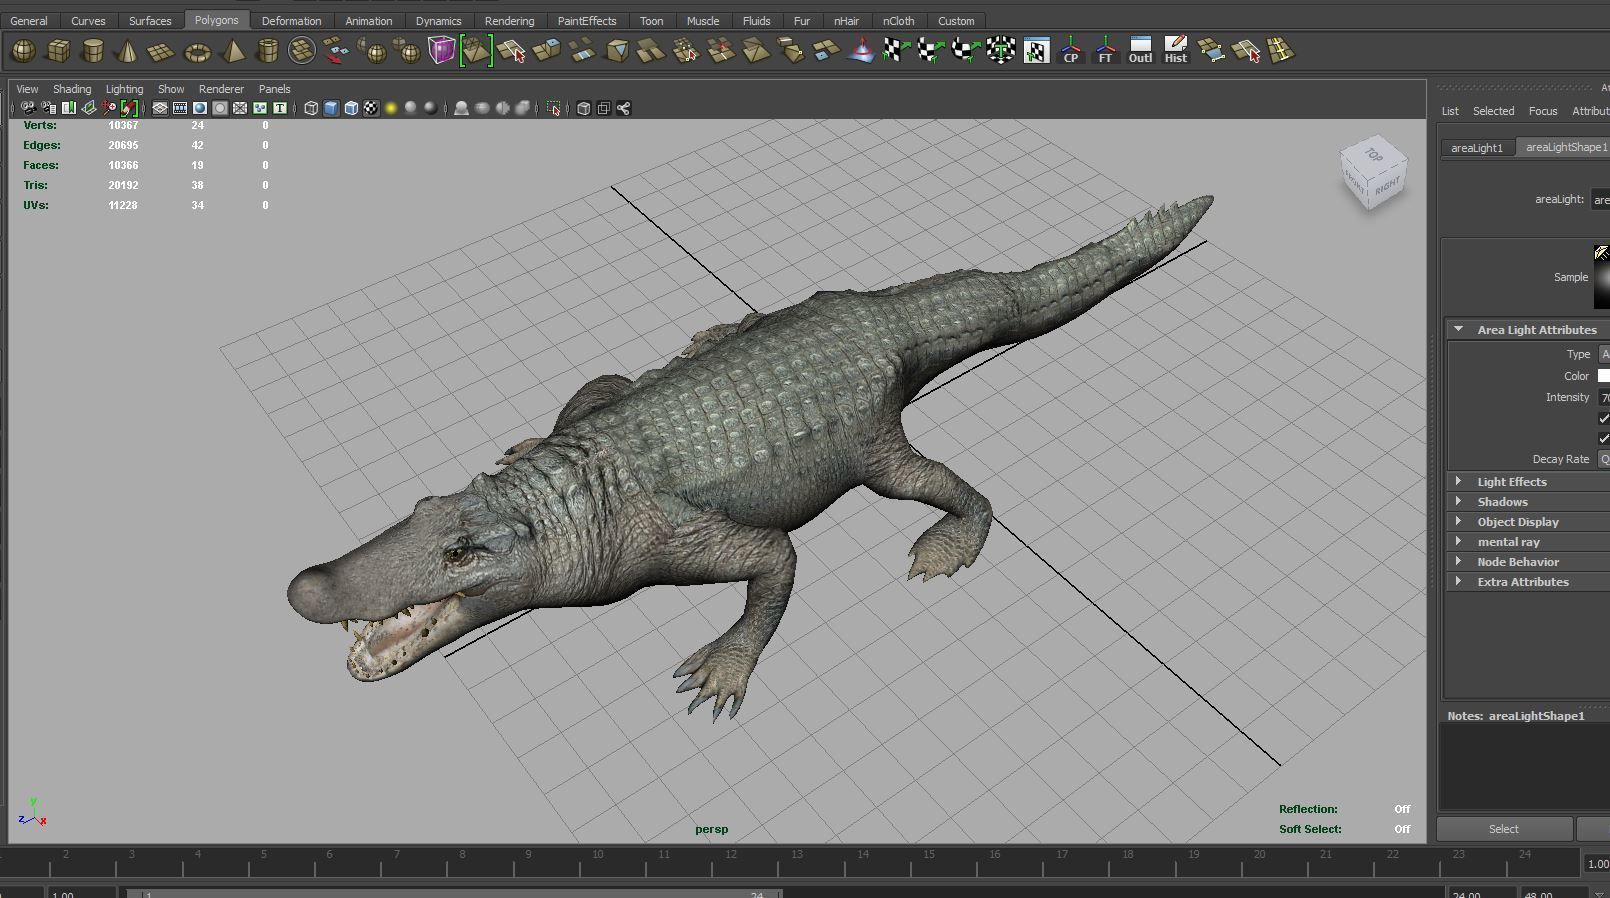Create a polygon cone from the shelf

tap(127, 50)
